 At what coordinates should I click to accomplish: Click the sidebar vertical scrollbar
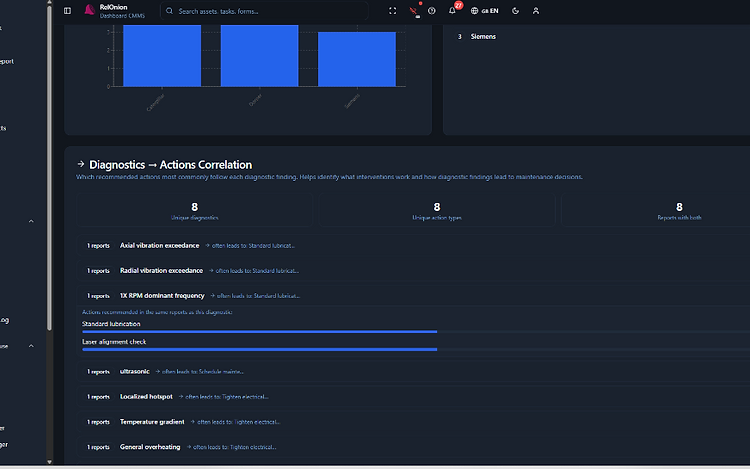pos(49,167)
